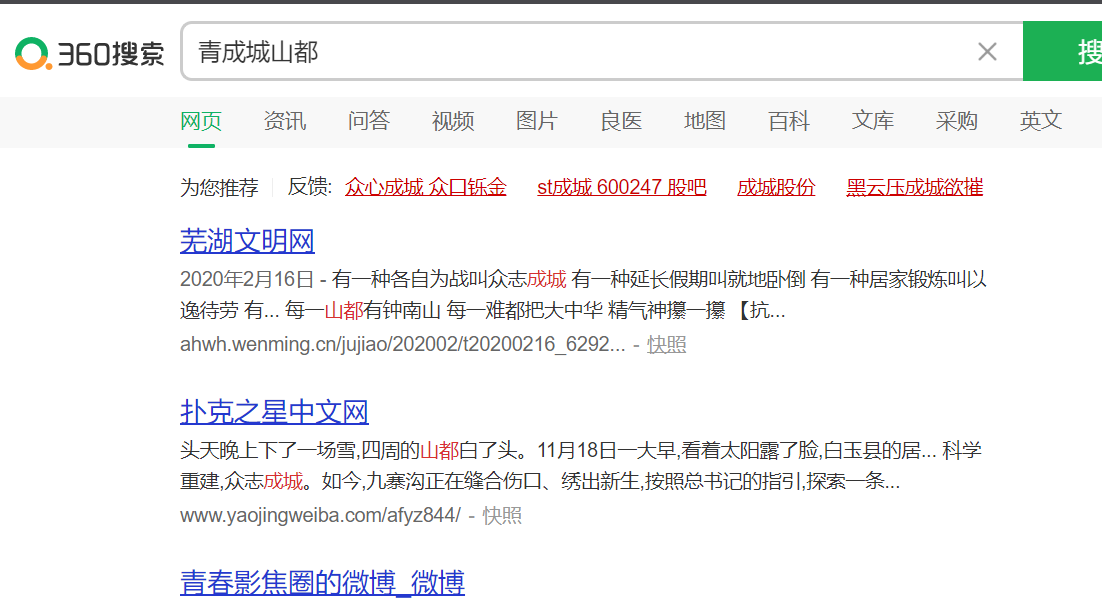Open the 扑克之星中文网 result

click(274, 411)
